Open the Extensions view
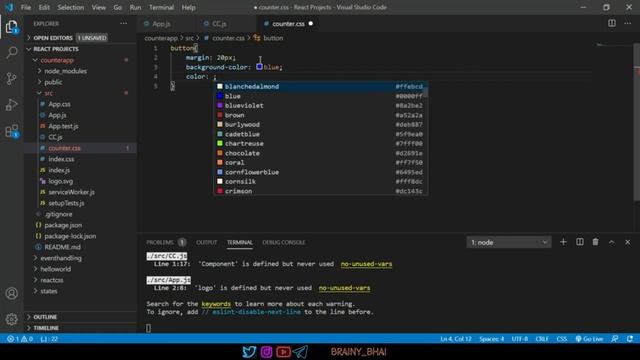640x360 pixels. click(11, 131)
